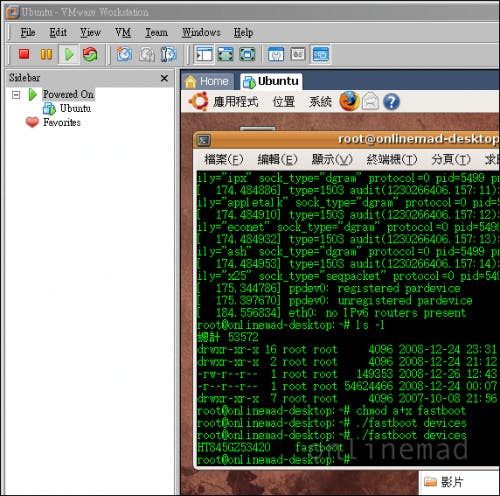Screen dimensions: 500x496
Task: Click the VMware Workstation title bar icon
Action: [13, 12]
